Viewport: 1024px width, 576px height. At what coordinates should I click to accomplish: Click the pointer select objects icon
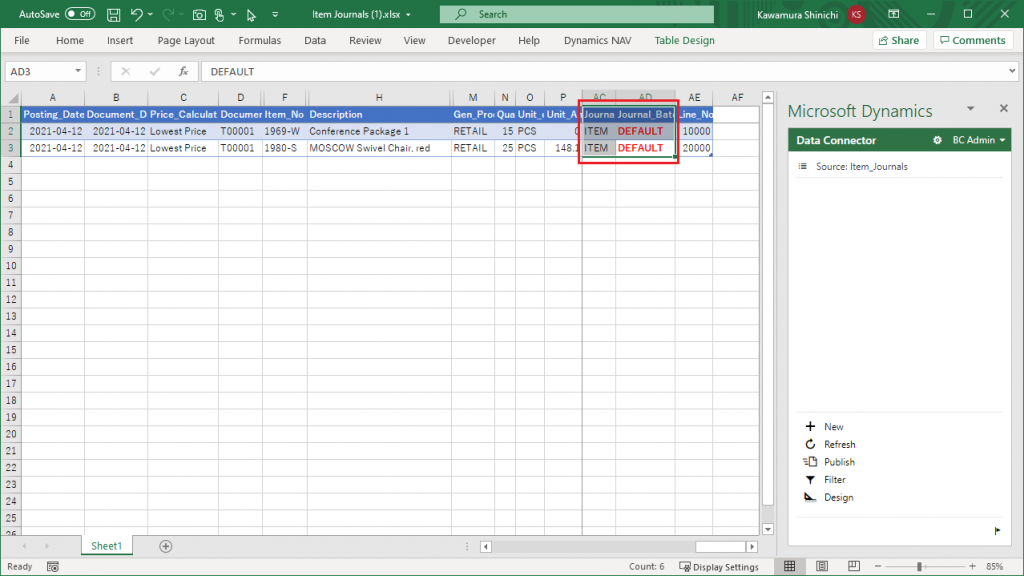point(251,14)
